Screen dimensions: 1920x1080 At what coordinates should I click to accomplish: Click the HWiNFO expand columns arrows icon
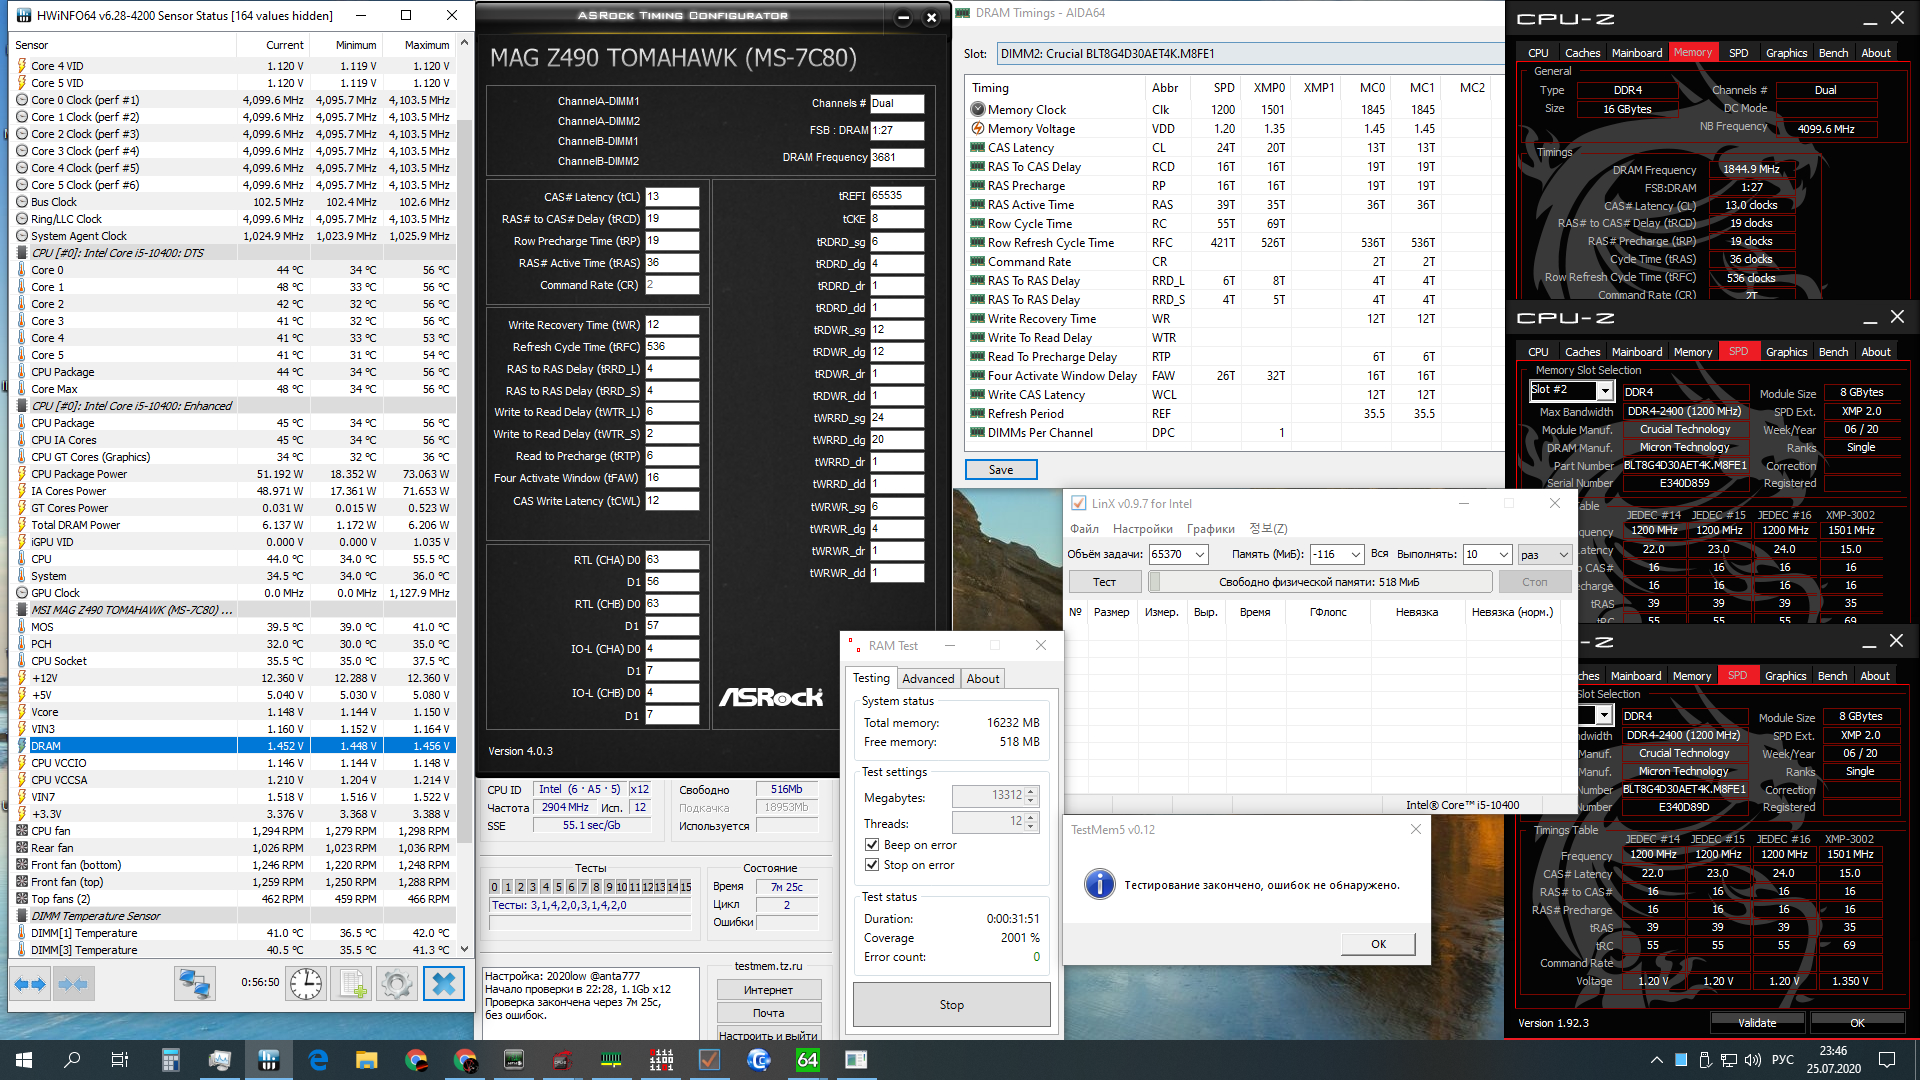tap(30, 984)
